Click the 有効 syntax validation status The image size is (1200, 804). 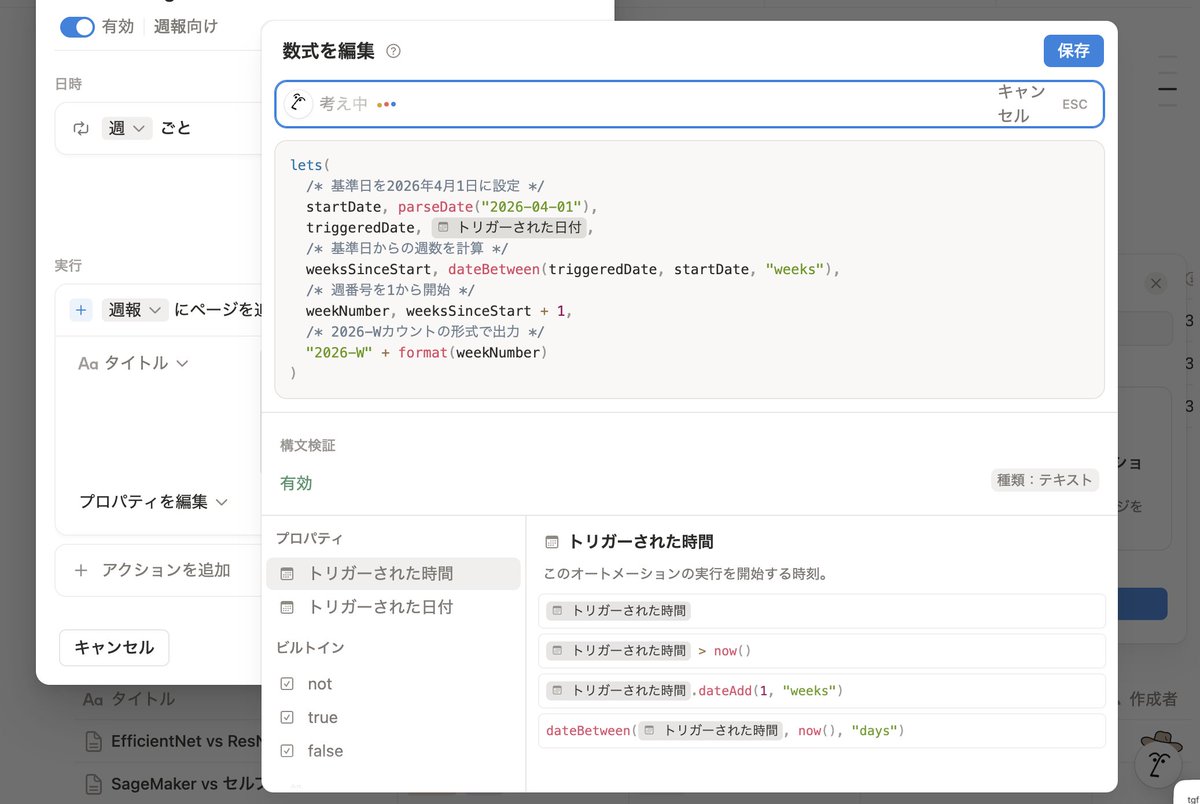296,483
